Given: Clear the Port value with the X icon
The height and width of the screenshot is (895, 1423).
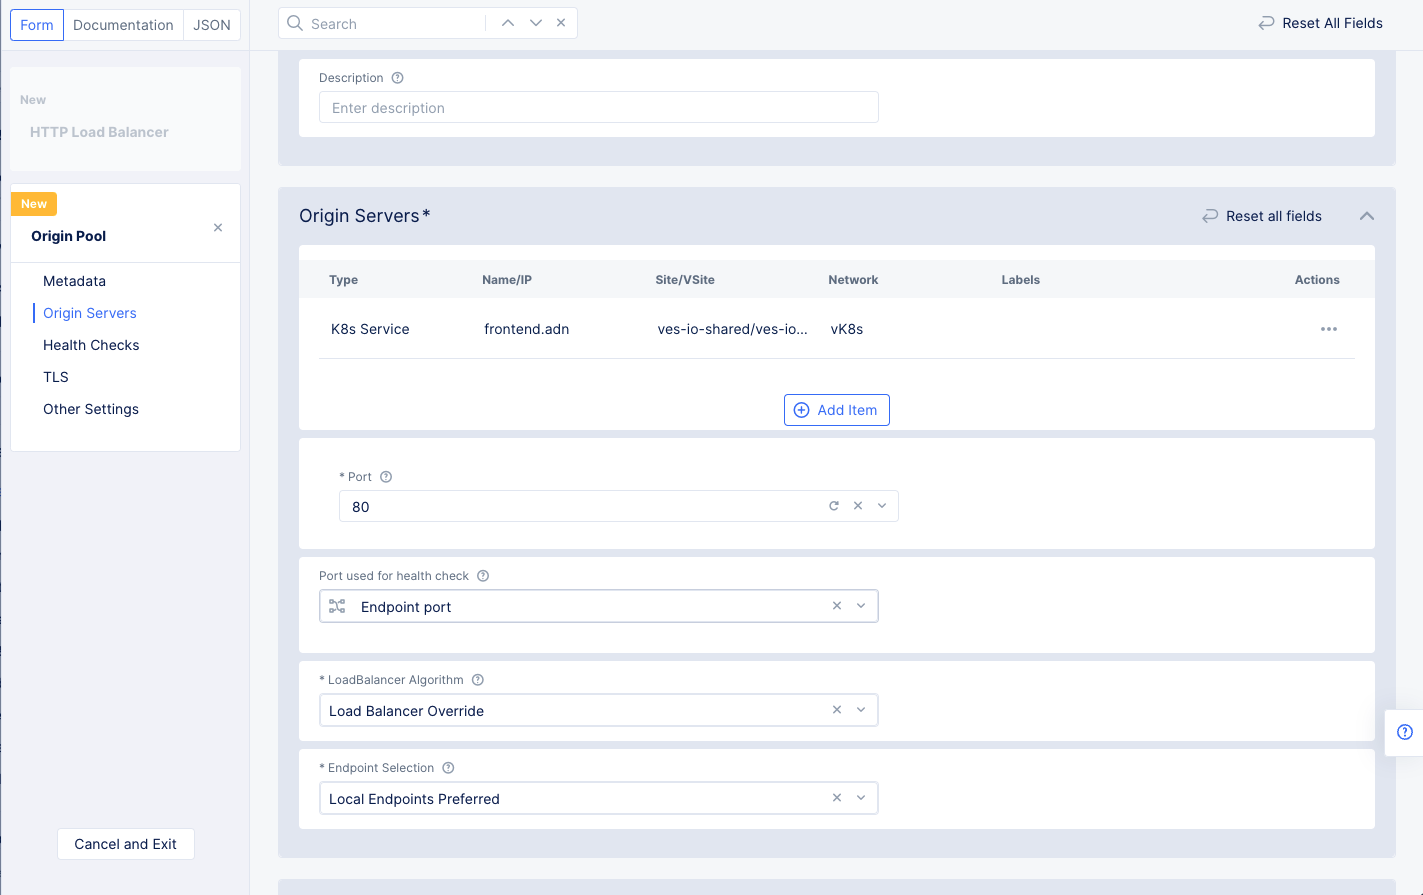Looking at the screenshot, I should pyautogui.click(x=858, y=506).
